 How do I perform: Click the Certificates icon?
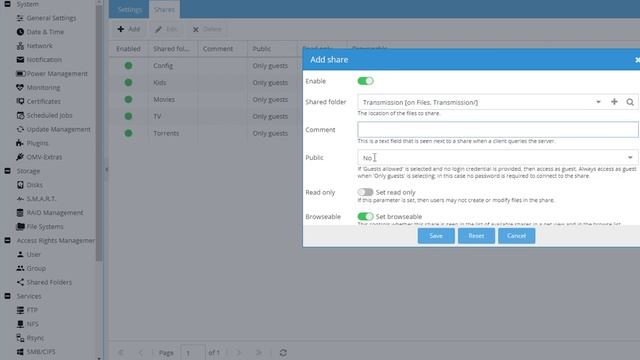pyautogui.click(x=20, y=101)
